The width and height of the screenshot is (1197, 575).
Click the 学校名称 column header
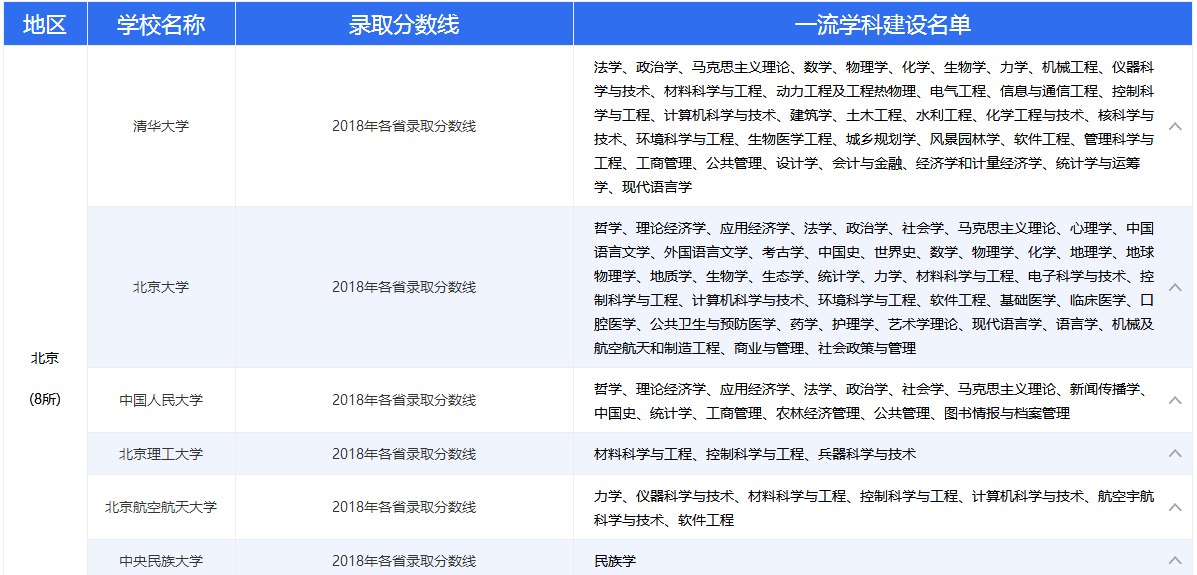[x=161, y=24]
